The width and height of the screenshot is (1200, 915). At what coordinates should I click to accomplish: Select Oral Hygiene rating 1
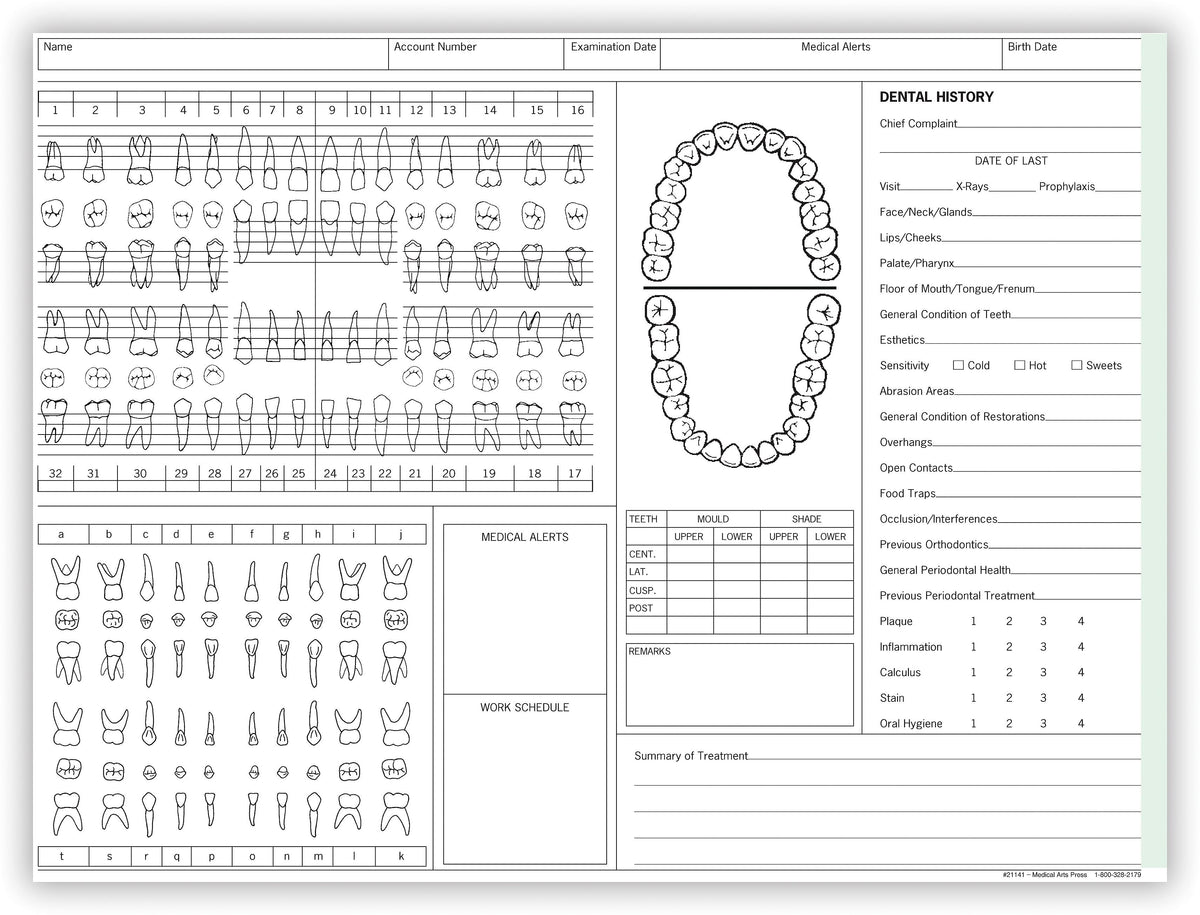pos(974,724)
